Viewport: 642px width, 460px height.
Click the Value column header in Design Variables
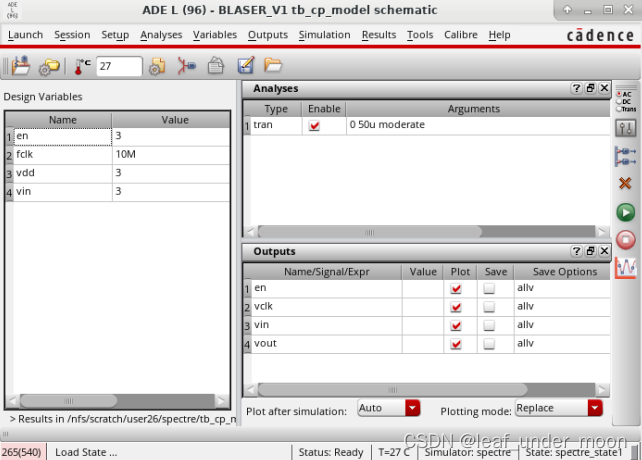[x=175, y=120]
